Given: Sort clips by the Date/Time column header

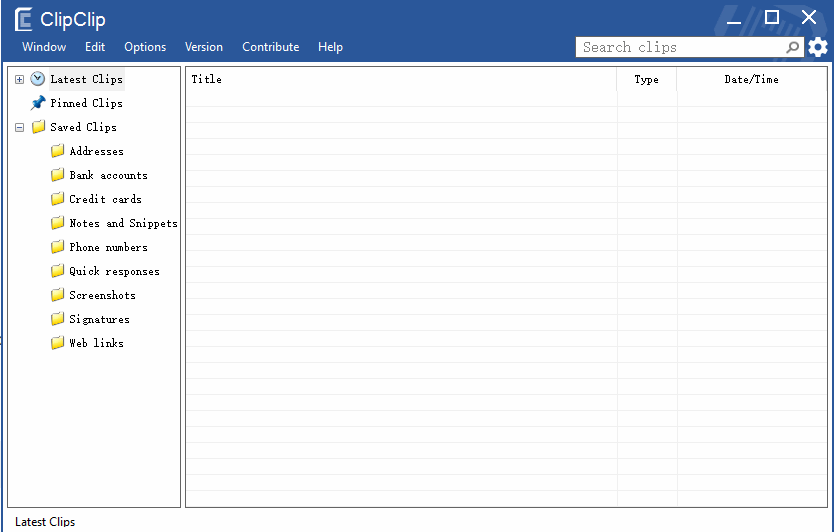Looking at the screenshot, I should (x=751, y=79).
